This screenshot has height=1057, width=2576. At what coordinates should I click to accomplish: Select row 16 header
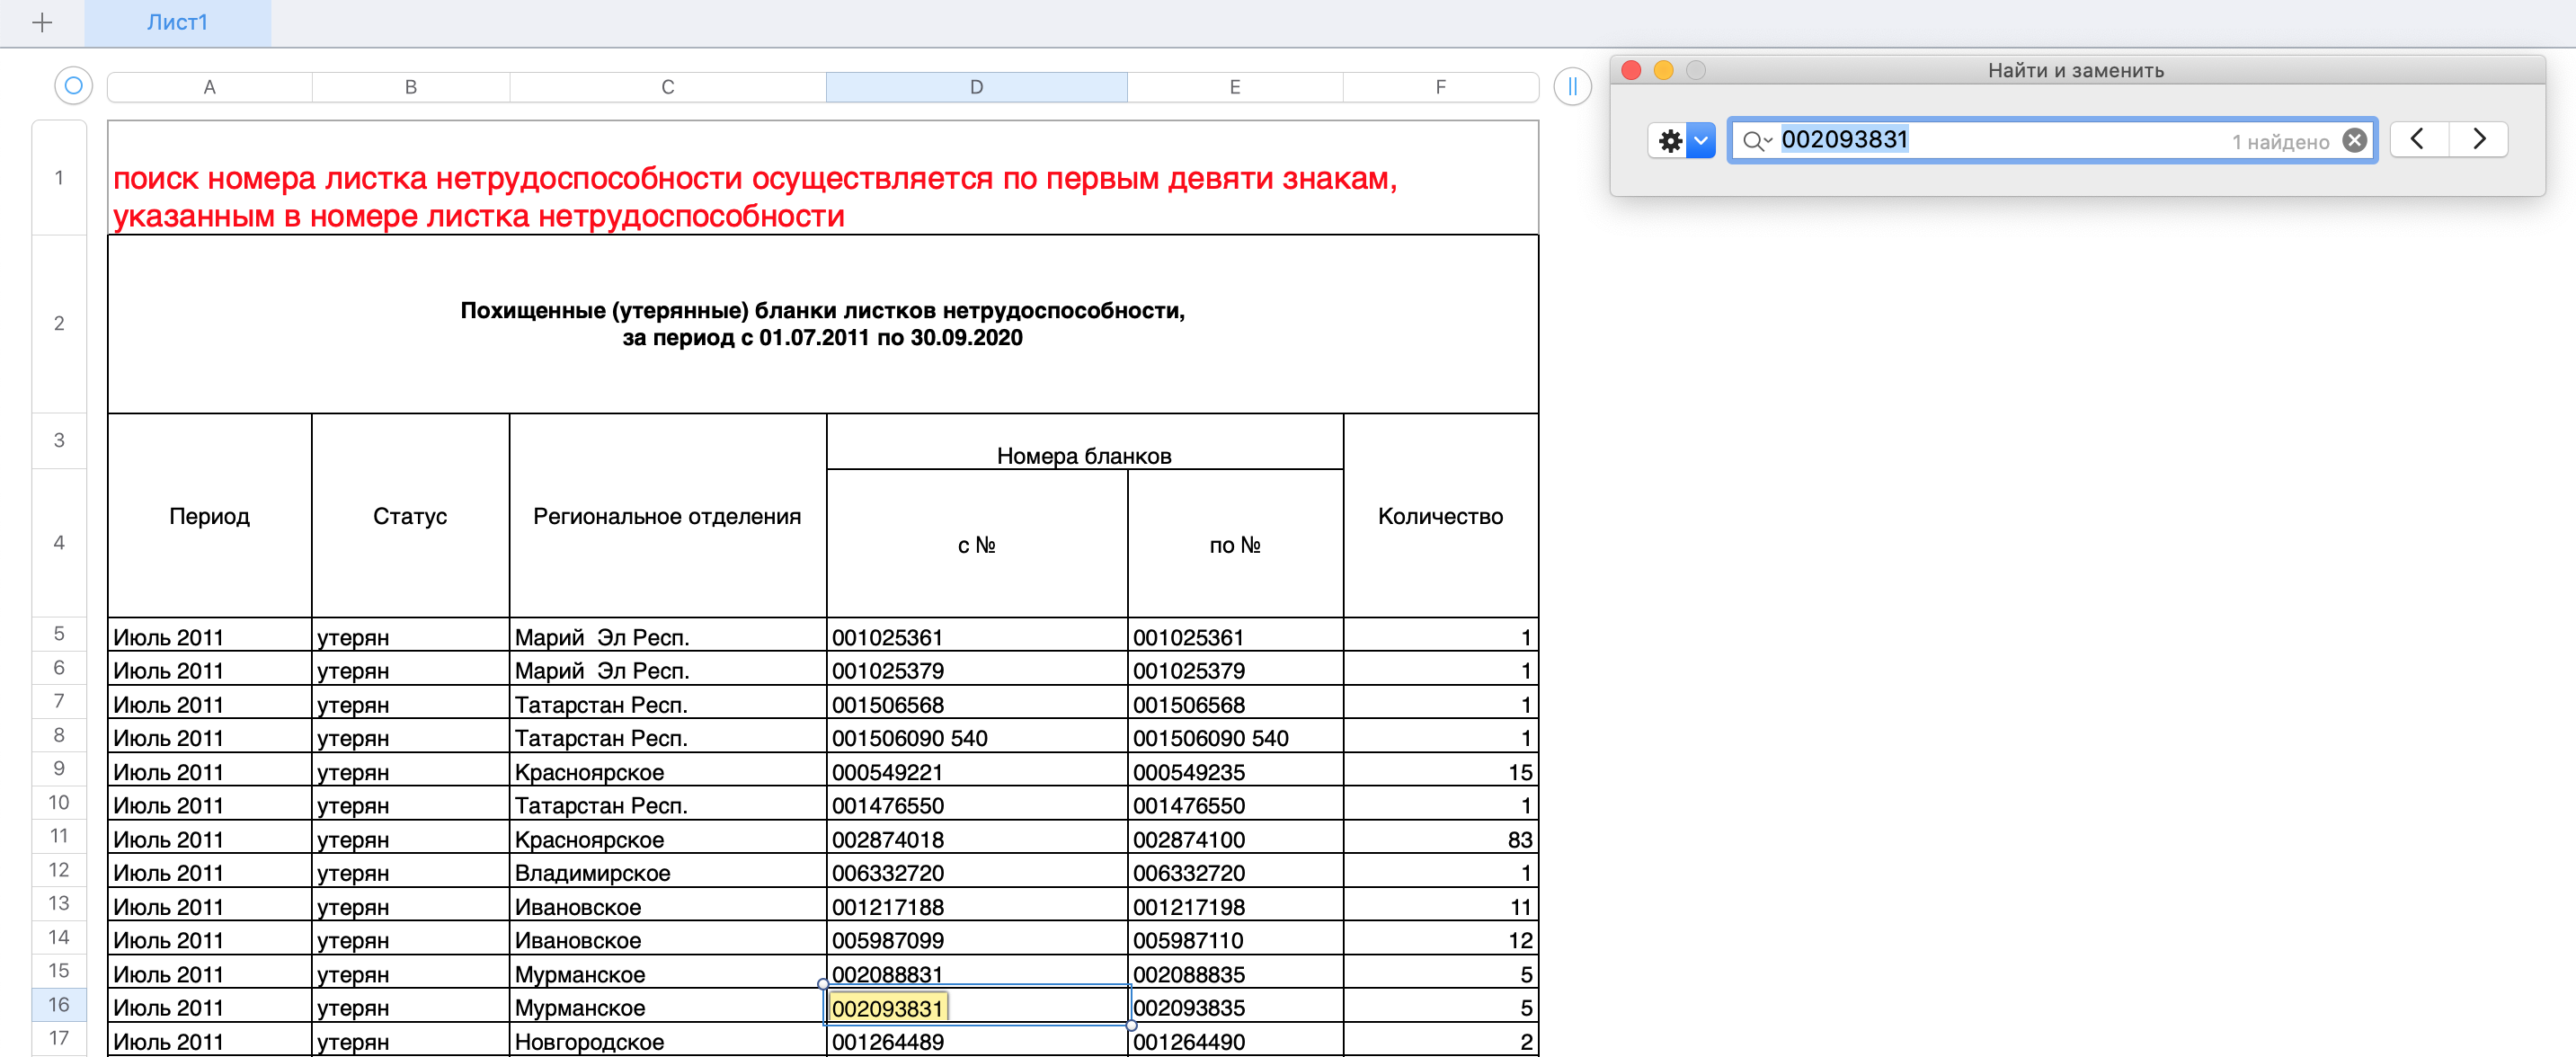pyautogui.click(x=59, y=1005)
